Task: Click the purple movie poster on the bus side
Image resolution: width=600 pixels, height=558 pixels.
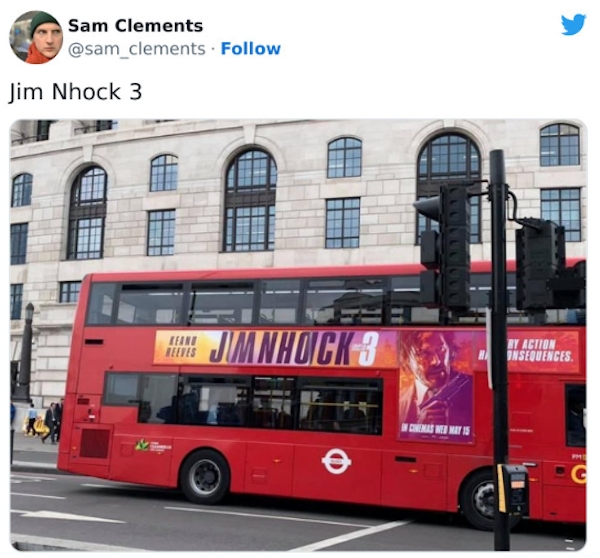Action: point(435,387)
